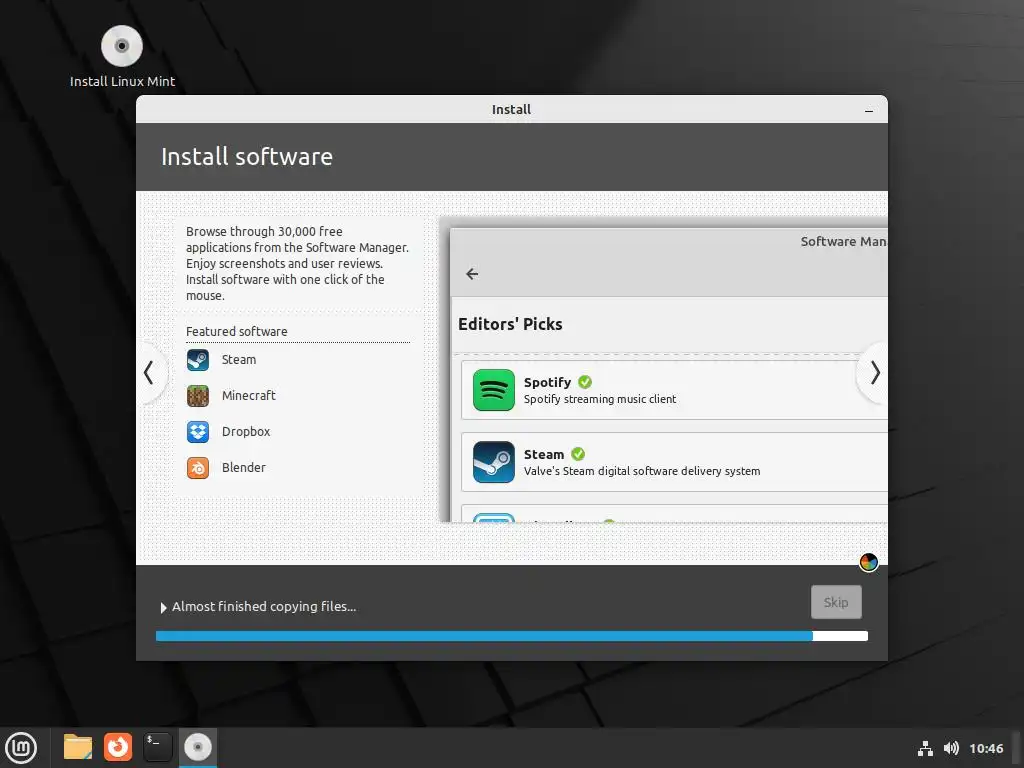Click the Valve's Steam digital software delivery card
Viewport: 1024px width, 768px height.
pos(674,462)
